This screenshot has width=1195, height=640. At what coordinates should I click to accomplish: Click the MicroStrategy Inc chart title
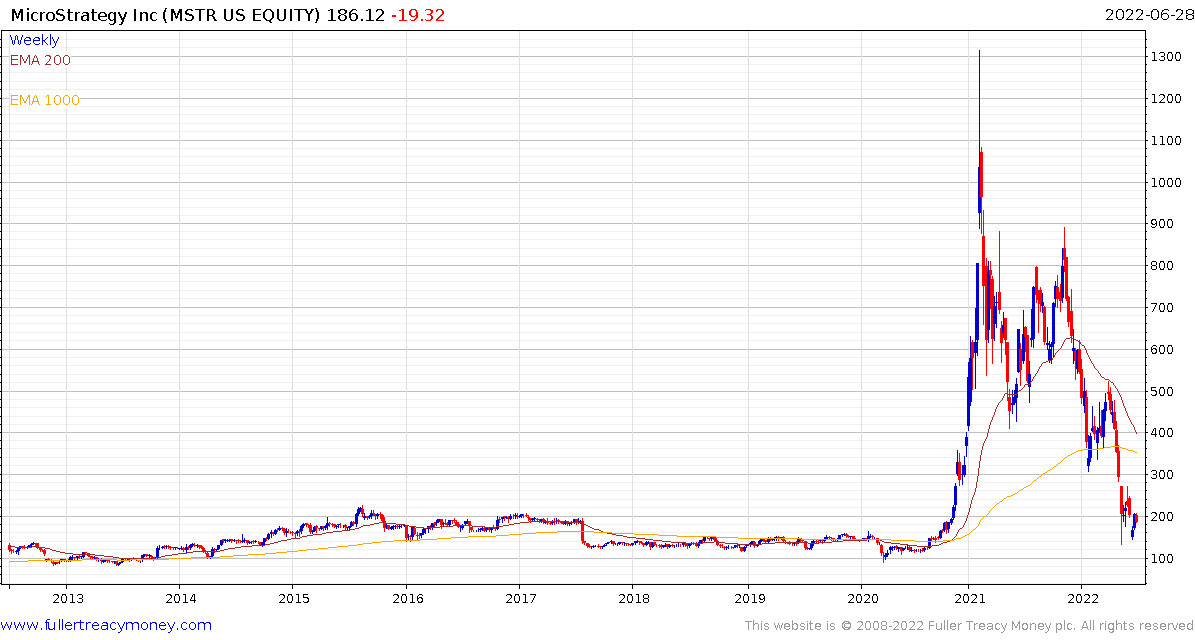point(166,14)
